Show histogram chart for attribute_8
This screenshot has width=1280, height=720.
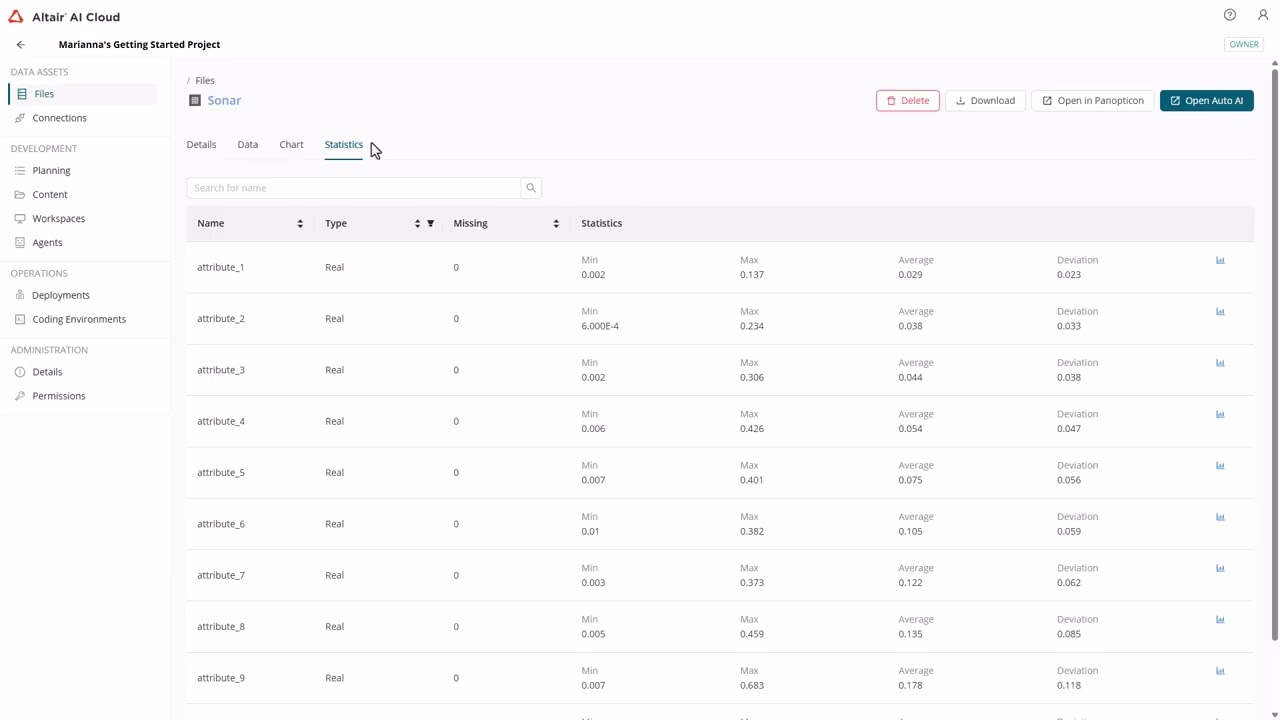point(1220,619)
